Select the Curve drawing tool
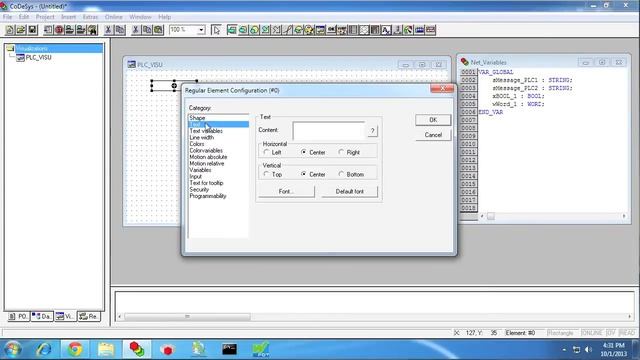 tap(287, 30)
